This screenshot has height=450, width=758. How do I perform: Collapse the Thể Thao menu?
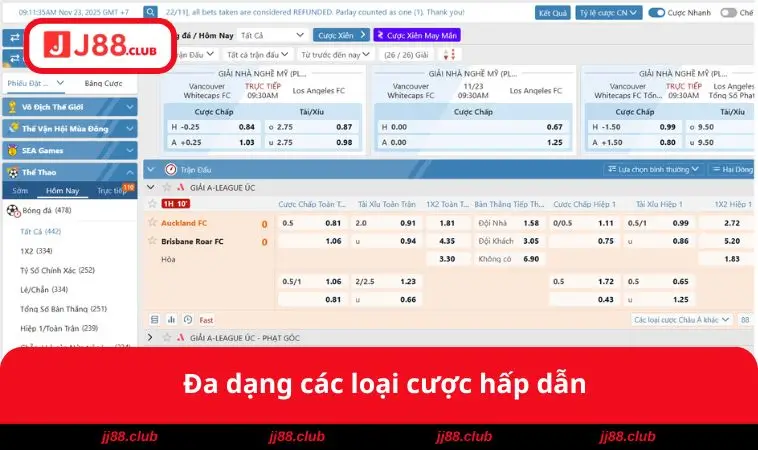point(130,172)
